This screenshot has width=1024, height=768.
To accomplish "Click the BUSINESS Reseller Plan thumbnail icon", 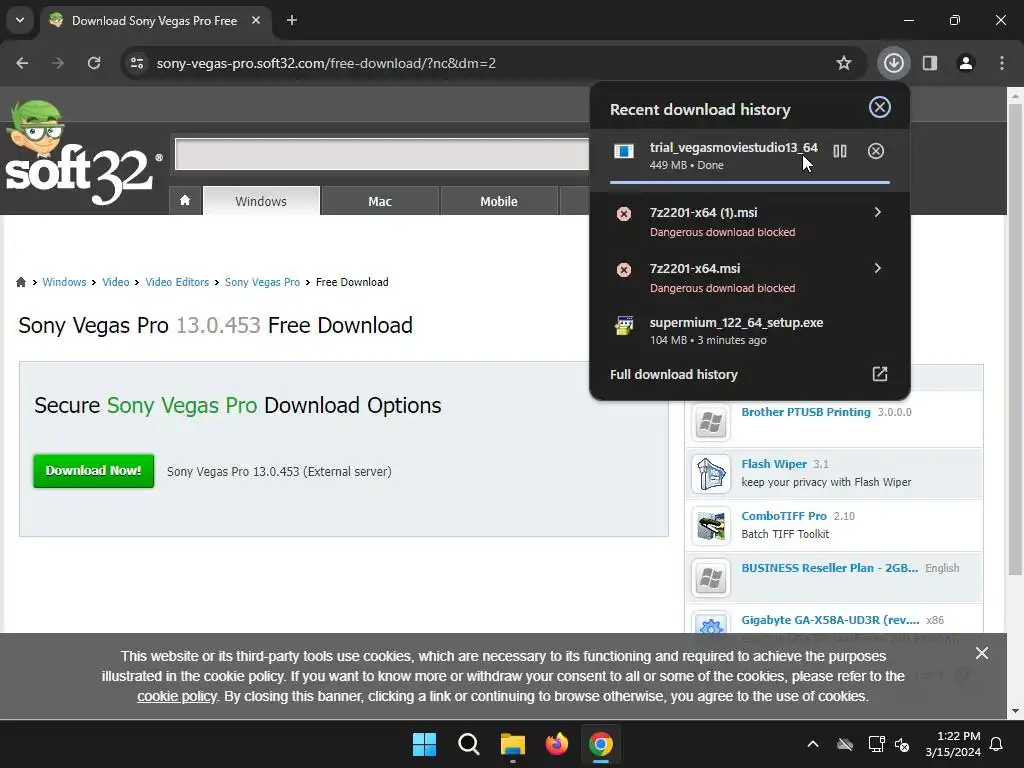I will (711, 578).
